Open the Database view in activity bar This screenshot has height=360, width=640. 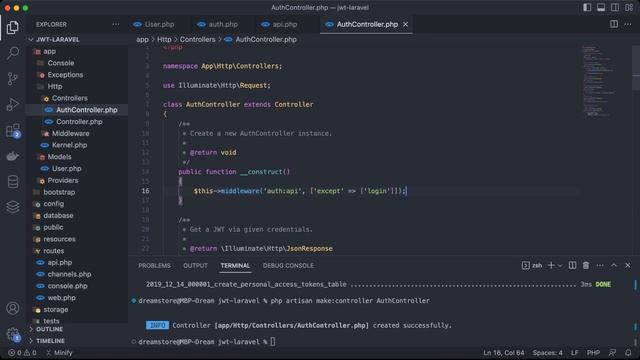point(13,182)
